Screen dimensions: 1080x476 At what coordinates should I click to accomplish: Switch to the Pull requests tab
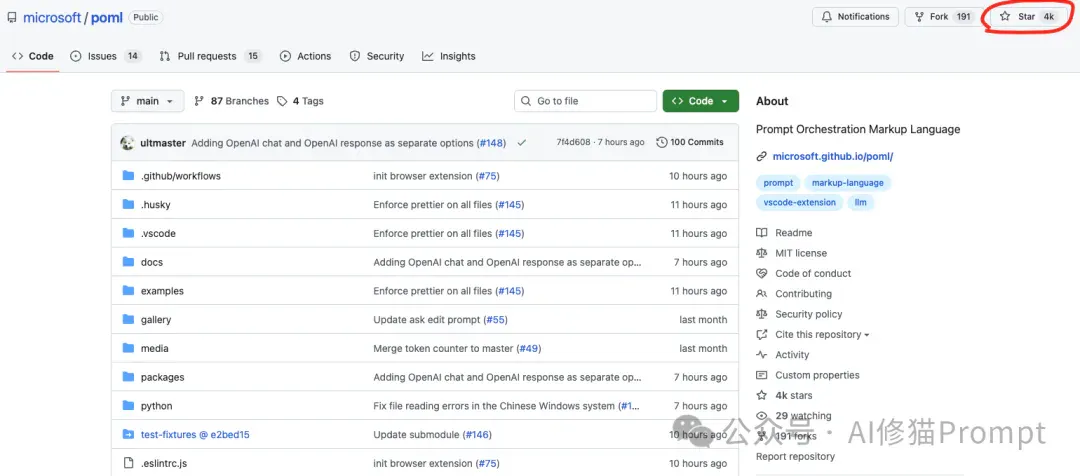coord(210,56)
